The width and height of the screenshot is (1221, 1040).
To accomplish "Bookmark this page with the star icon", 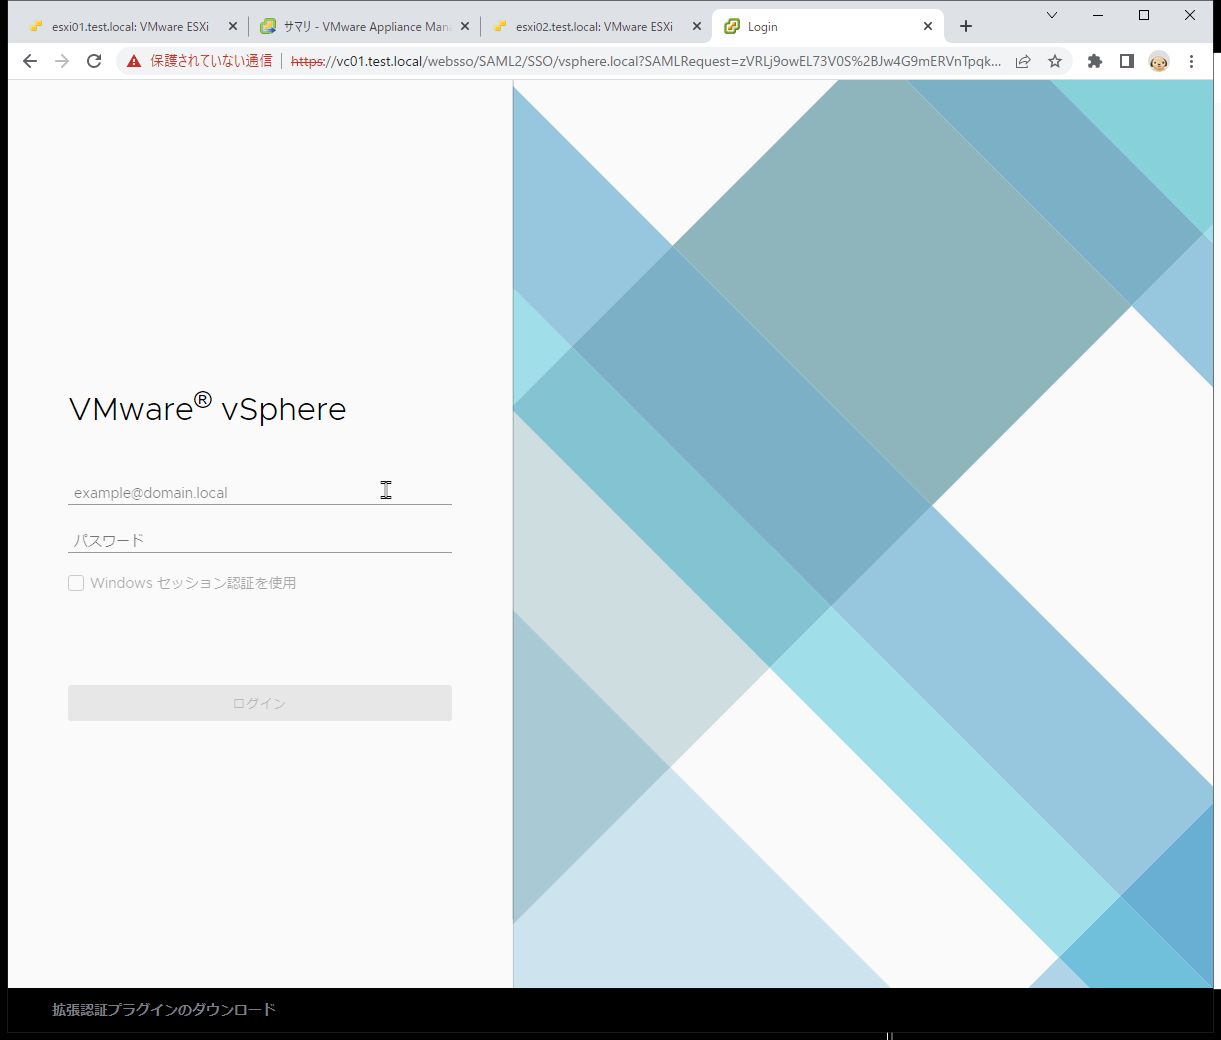I will [1055, 61].
